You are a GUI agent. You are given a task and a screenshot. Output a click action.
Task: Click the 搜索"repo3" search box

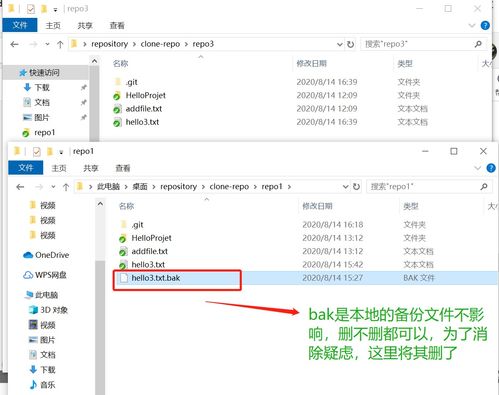[x=423, y=44]
